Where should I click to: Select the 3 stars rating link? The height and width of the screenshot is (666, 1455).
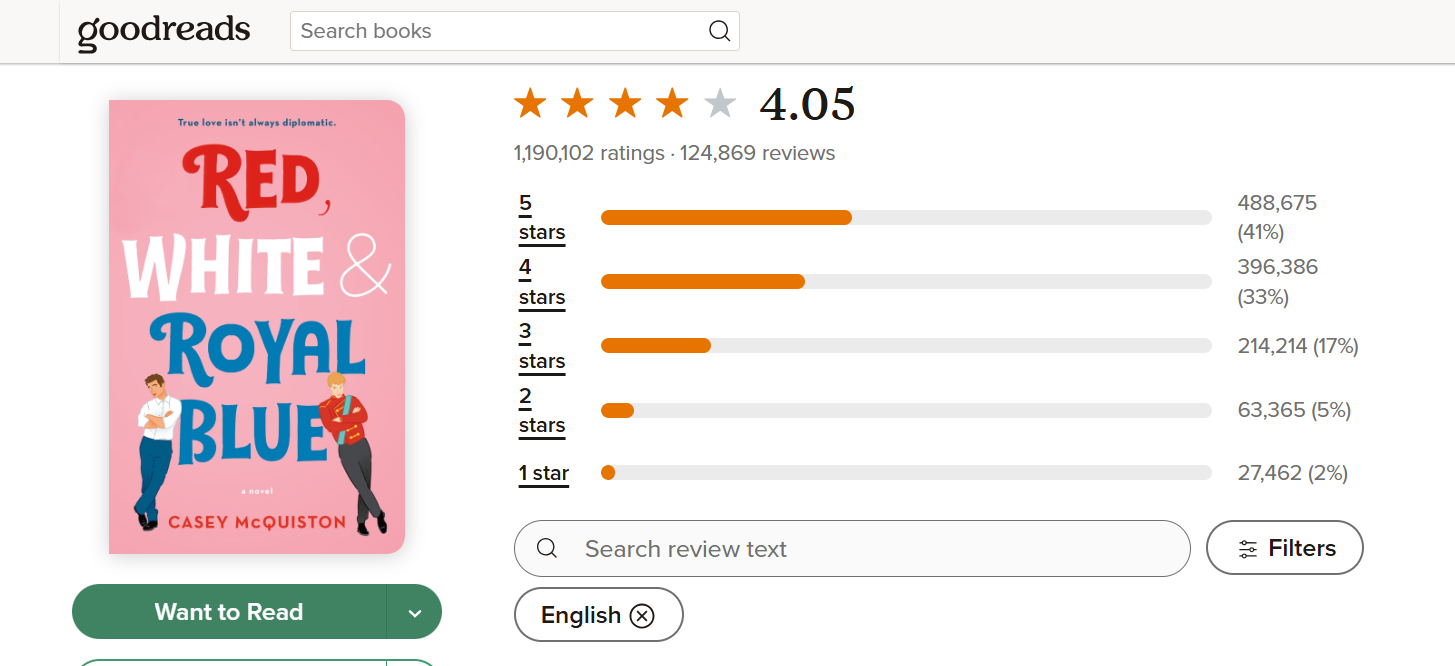point(541,346)
